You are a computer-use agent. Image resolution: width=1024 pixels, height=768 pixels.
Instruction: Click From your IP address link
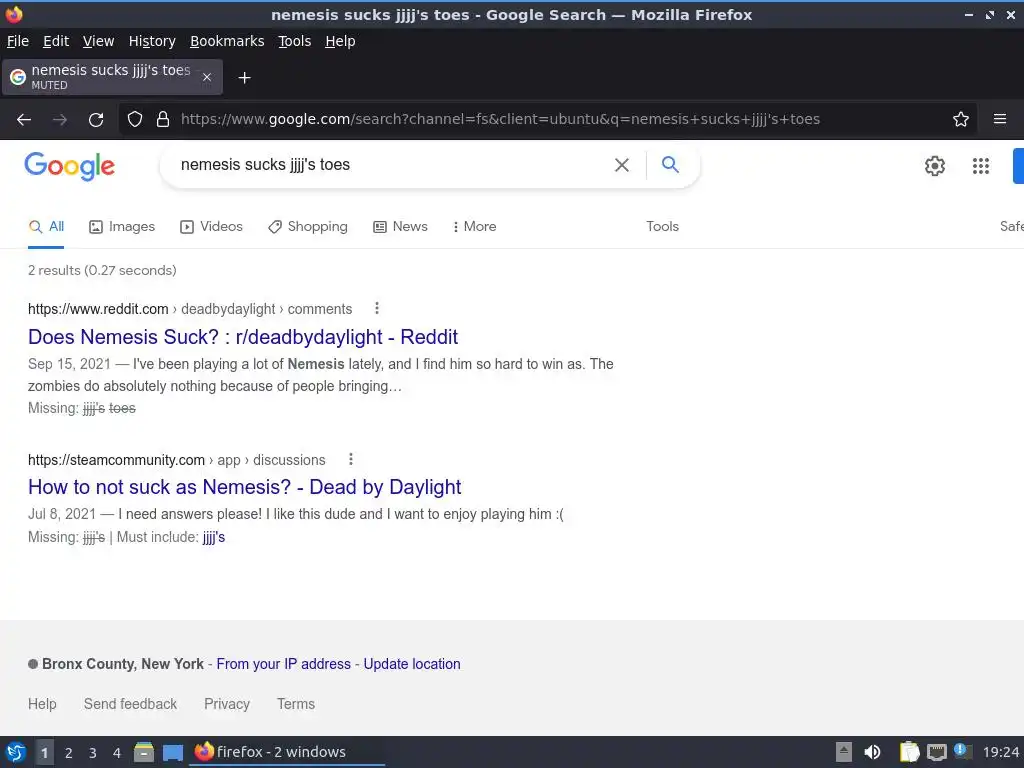283,664
